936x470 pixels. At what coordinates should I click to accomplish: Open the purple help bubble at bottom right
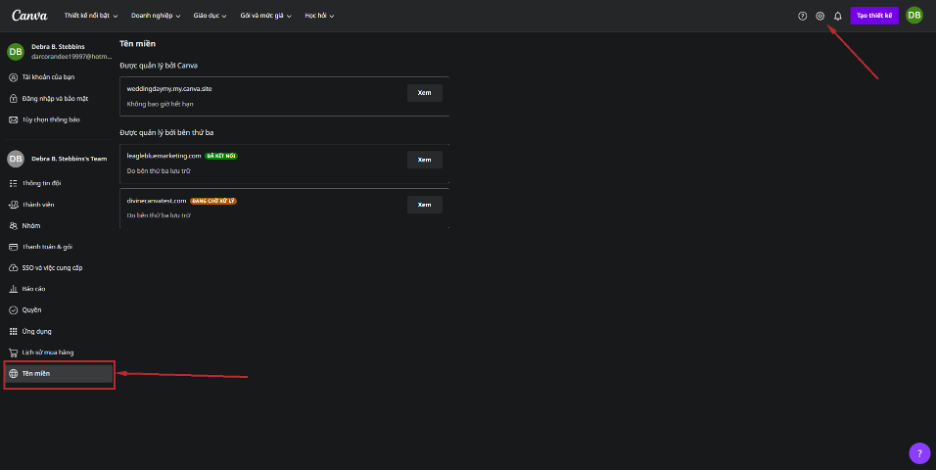pyautogui.click(x=919, y=453)
